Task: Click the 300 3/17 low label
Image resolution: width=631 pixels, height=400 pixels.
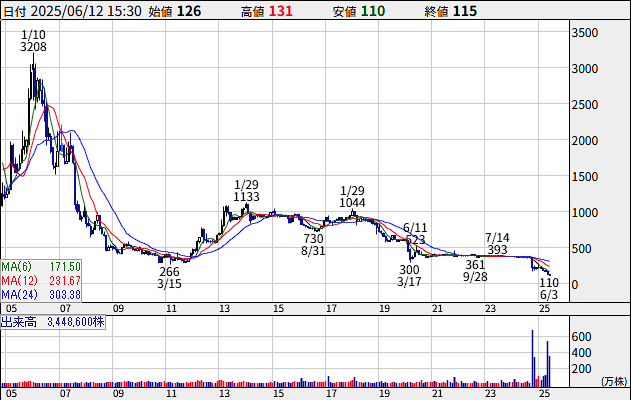Action: (x=409, y=276)
